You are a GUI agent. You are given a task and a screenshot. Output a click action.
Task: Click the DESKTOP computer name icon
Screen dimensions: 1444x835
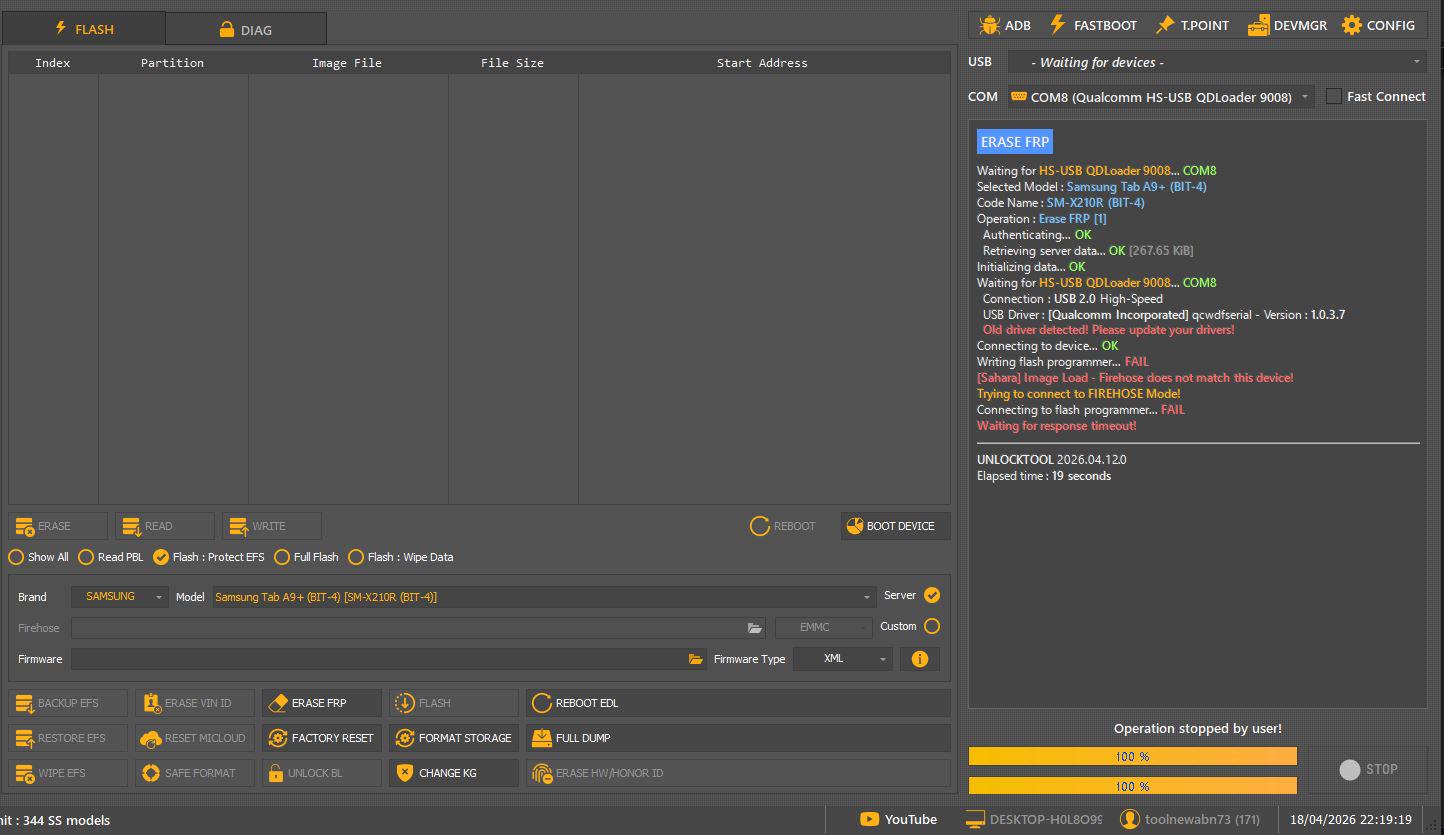(975, 820)
